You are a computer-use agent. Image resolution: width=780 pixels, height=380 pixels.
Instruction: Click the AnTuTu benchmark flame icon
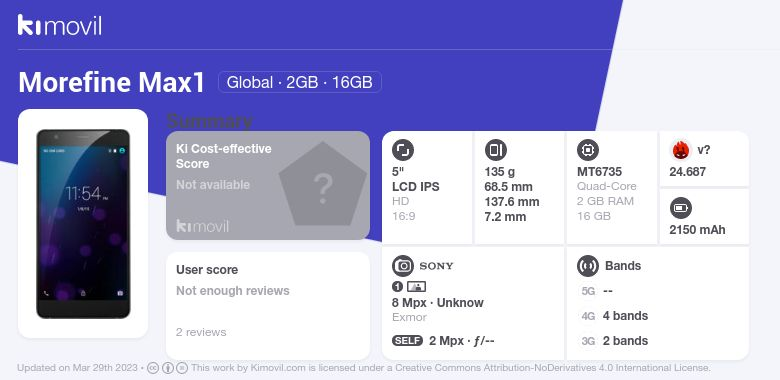[680, 150]
